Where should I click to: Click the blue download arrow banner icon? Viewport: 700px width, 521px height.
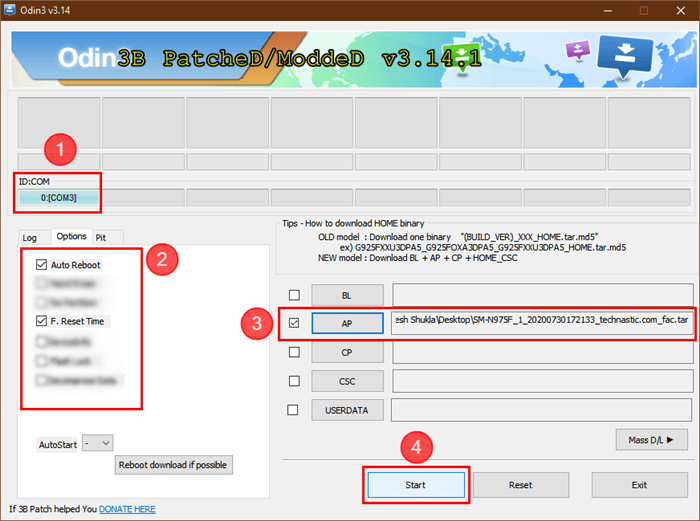[x=625, y=57]
